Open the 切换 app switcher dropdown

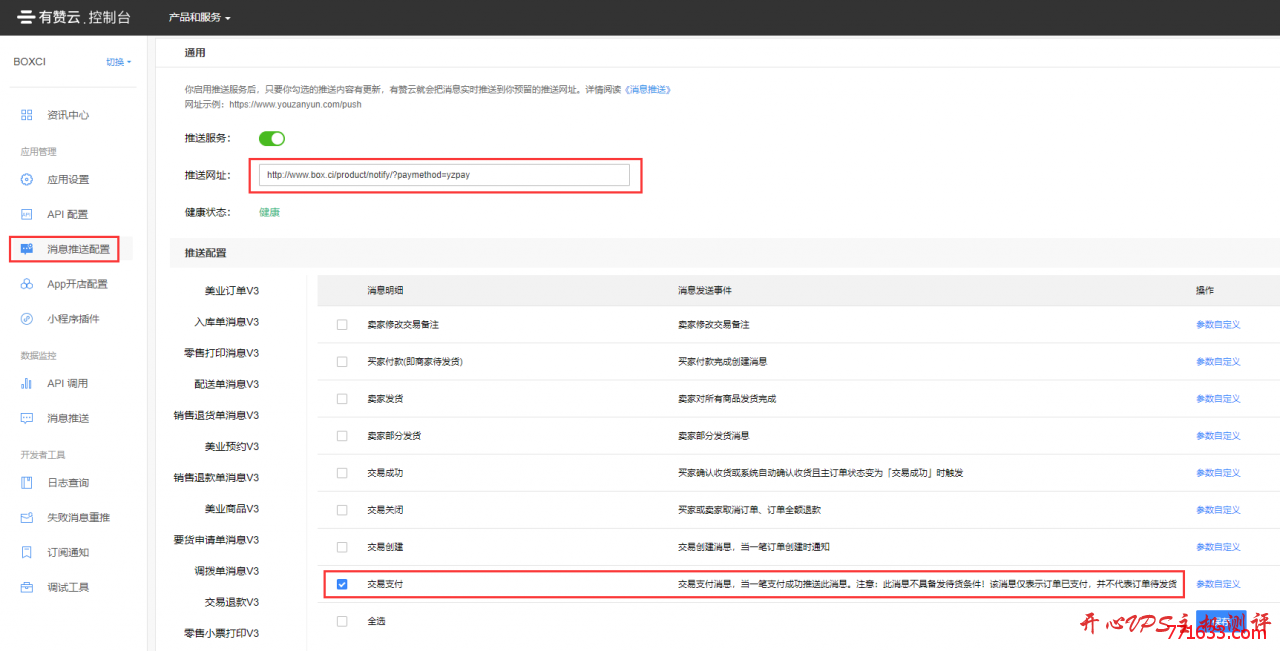[118, 62]
